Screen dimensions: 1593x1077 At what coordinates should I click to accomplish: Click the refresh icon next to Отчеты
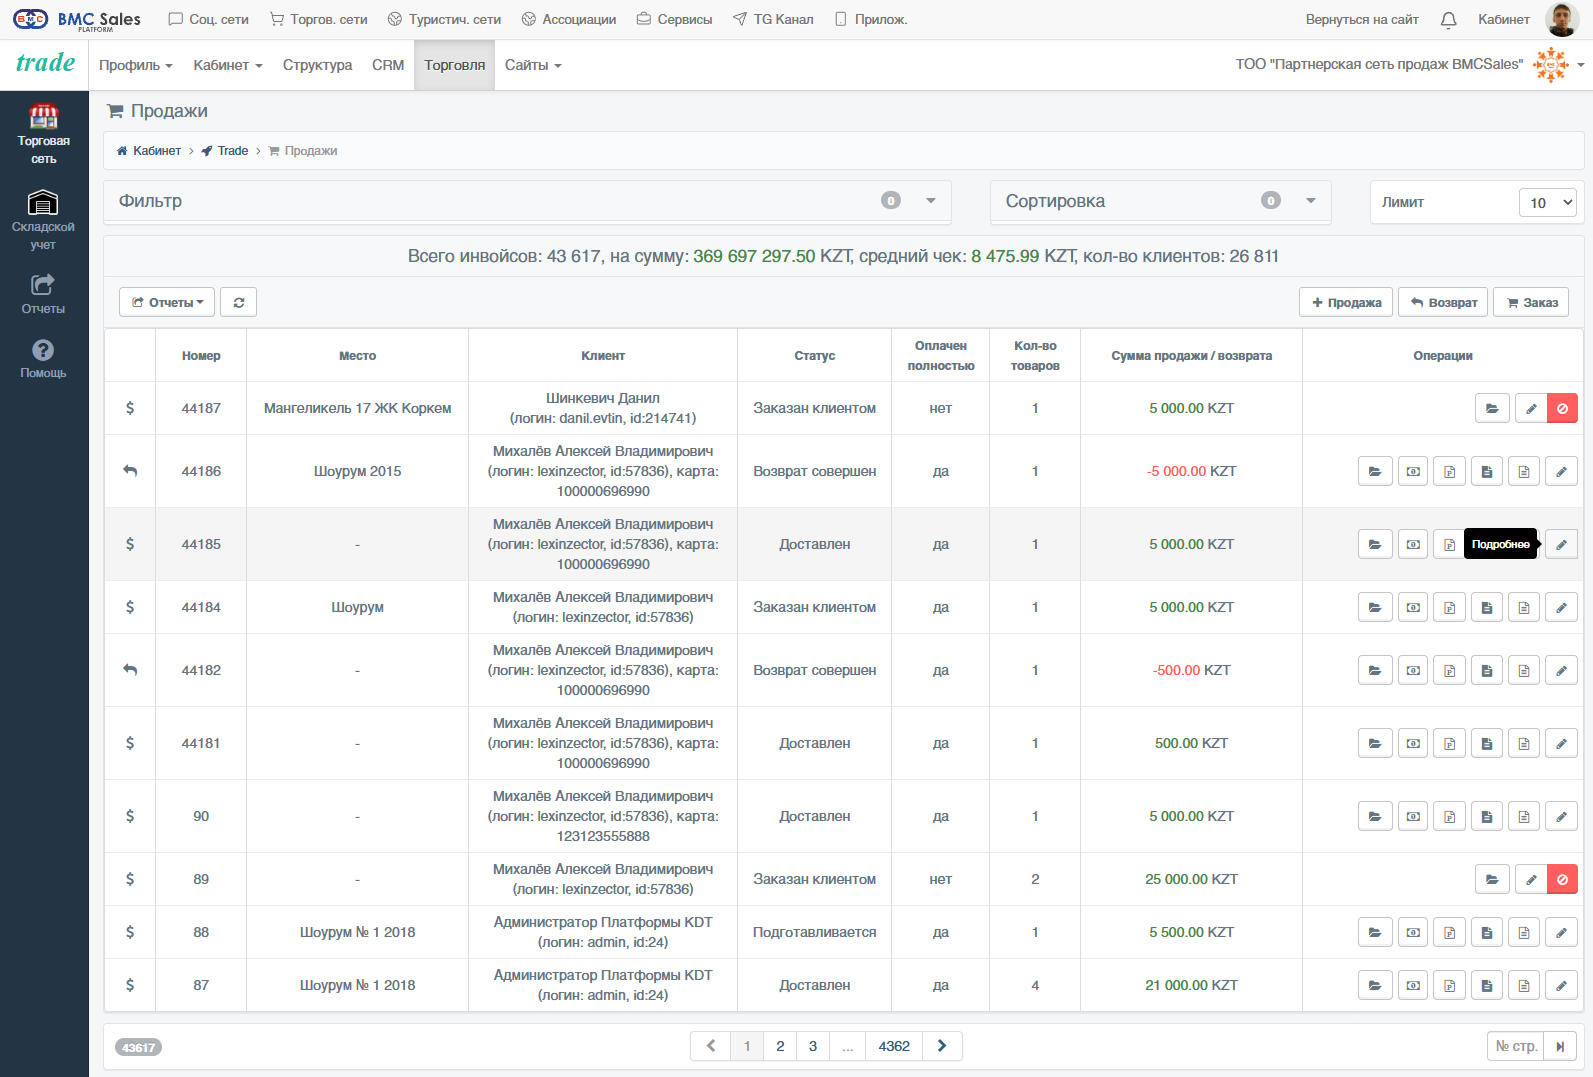(x=239, y=302)
